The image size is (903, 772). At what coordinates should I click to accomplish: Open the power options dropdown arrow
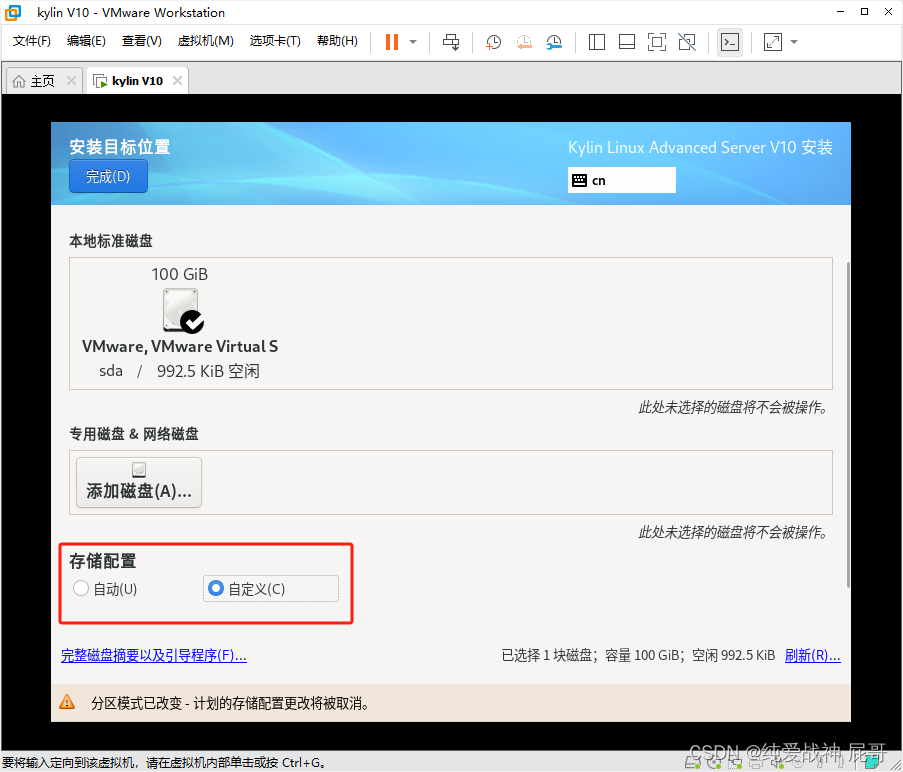point(413,41)
